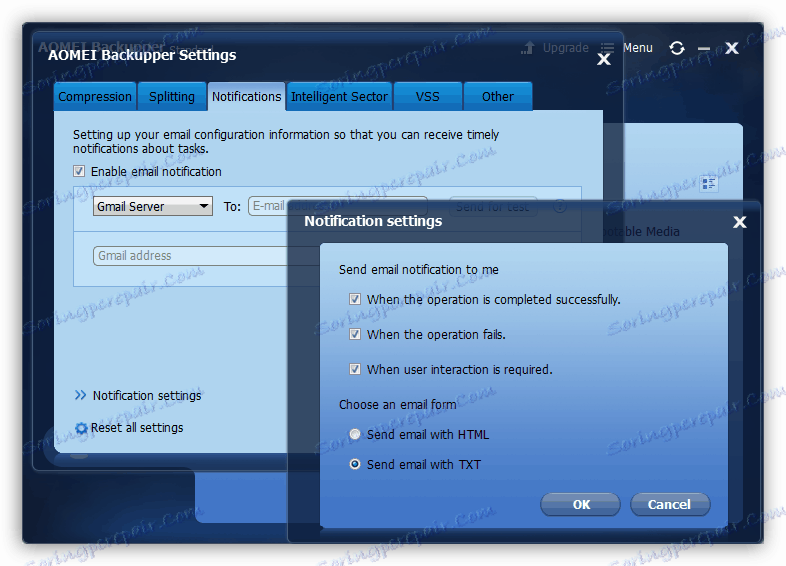Confirm notification settings with OK

click(580, 504)
